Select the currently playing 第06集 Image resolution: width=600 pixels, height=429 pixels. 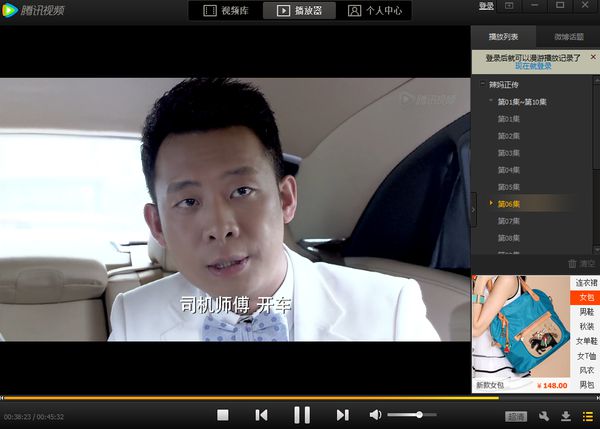click(509, 204)
